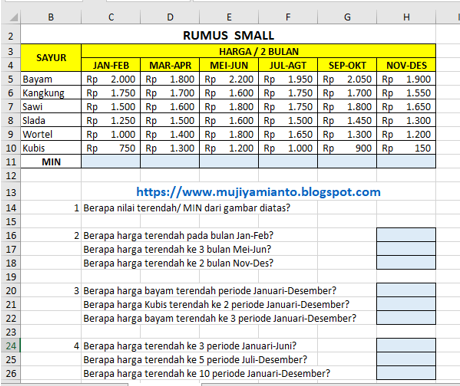
Task: Click answer box for 10th lowest Januari-Desember
Action: [406, 373]
